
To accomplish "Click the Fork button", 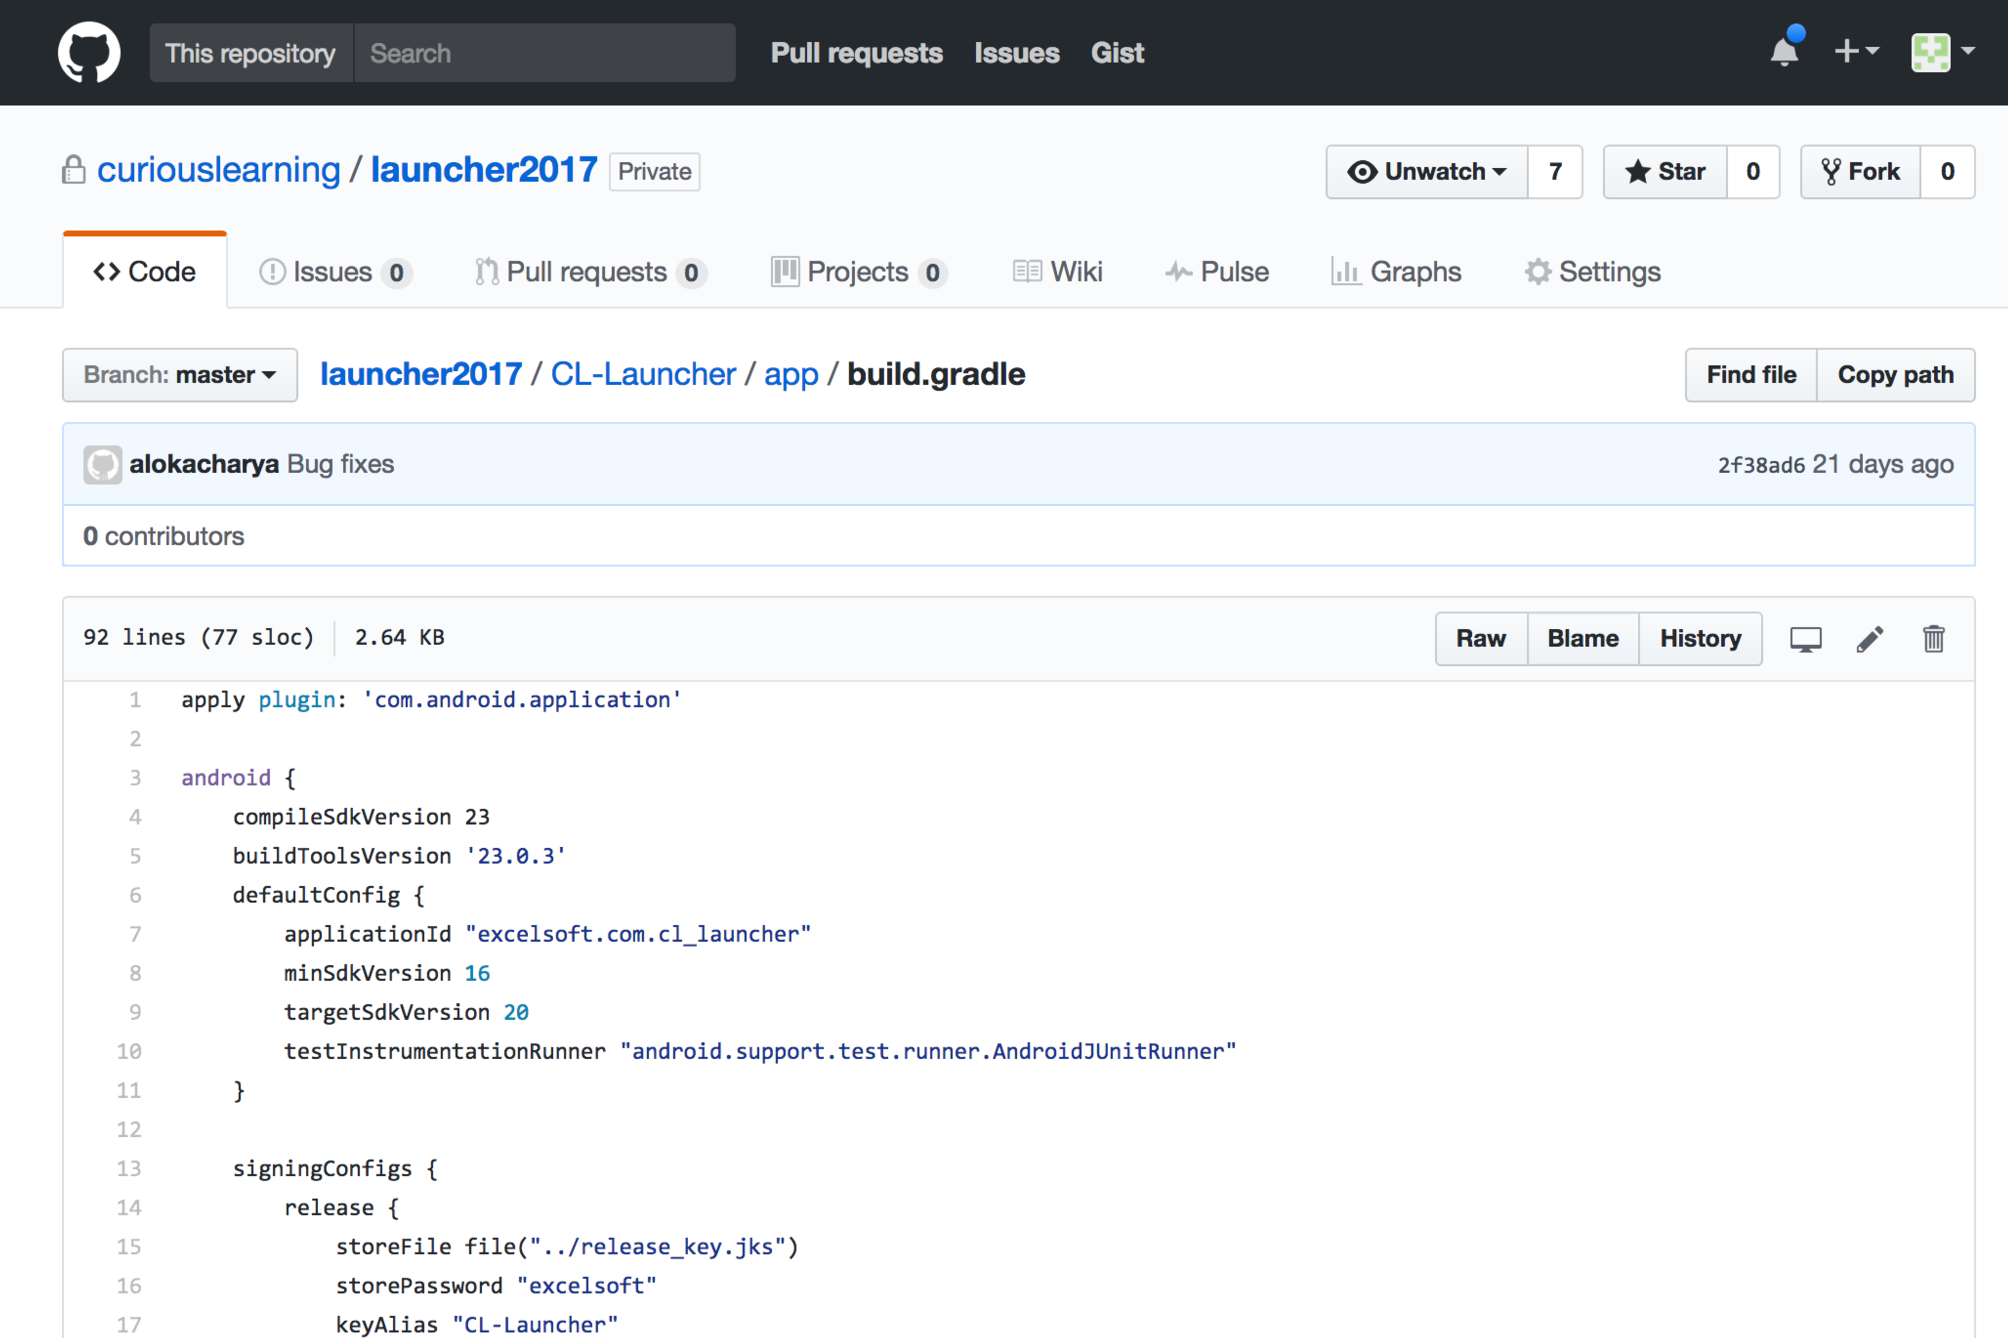I will coord(1860,172).
